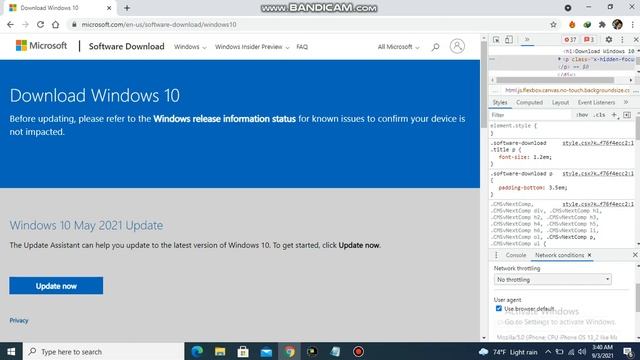Click the font-size: 1.2em declaration
This screenshot has width=640, height=360.
[525, 157]
